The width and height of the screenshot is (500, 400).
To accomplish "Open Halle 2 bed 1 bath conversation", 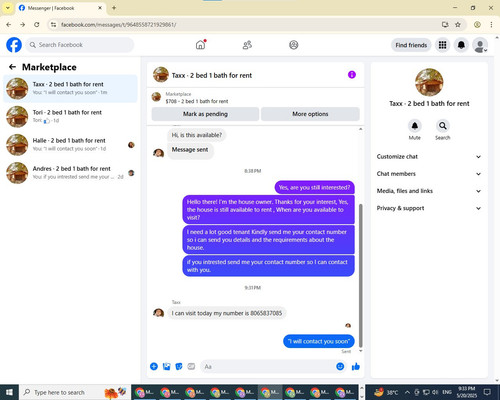I will click(x=70, y=145).
